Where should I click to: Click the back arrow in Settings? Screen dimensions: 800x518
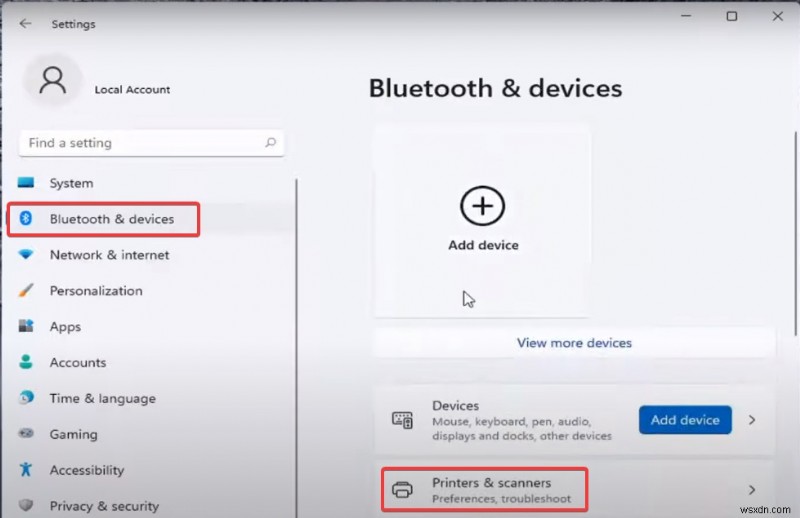point(25,23)
